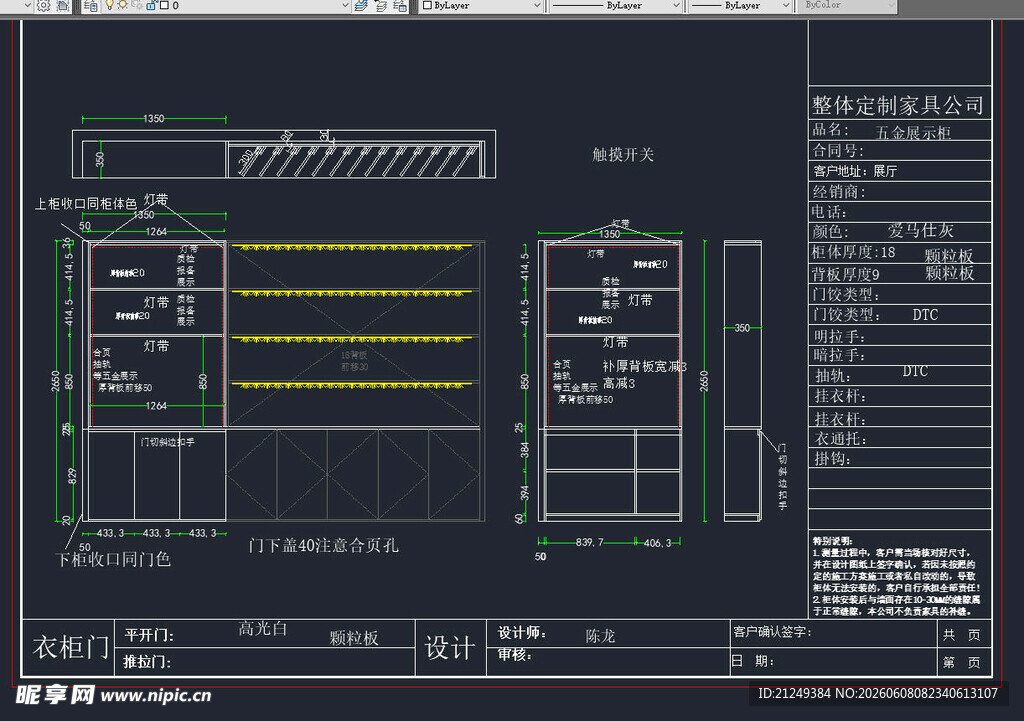1024x721 pixels.
Task: Select the 门下盖40注意合页孔 note
Action: coord(323,545)
